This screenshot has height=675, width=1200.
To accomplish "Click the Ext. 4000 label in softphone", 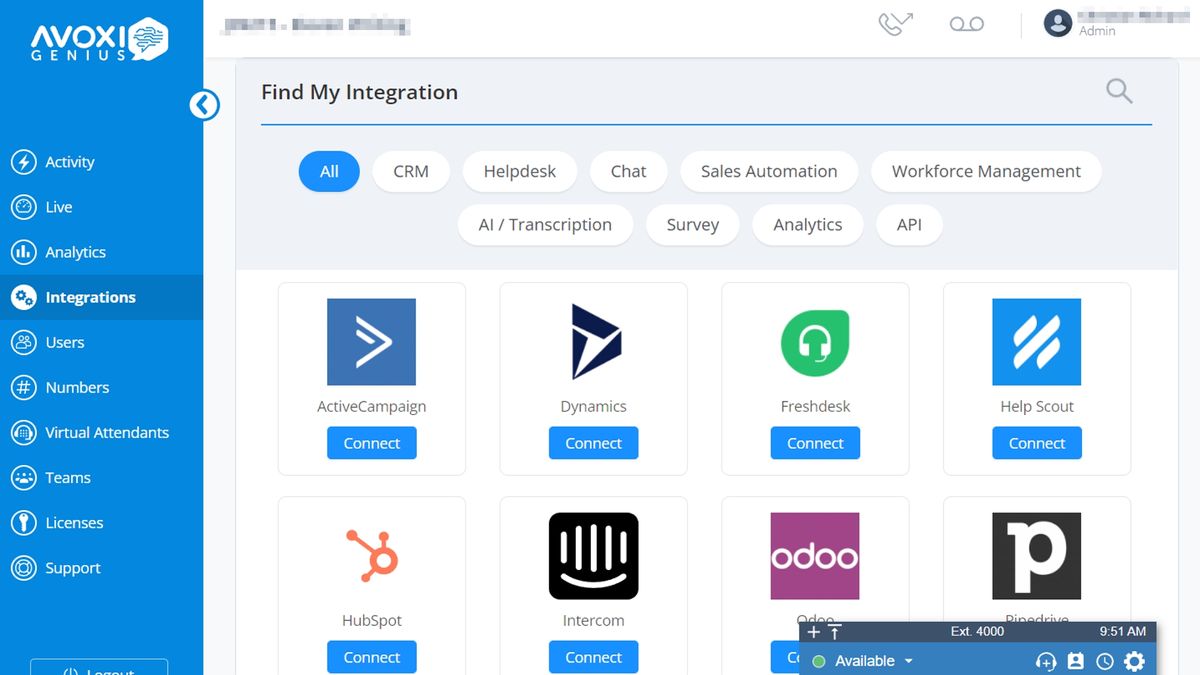I will 977,632.
